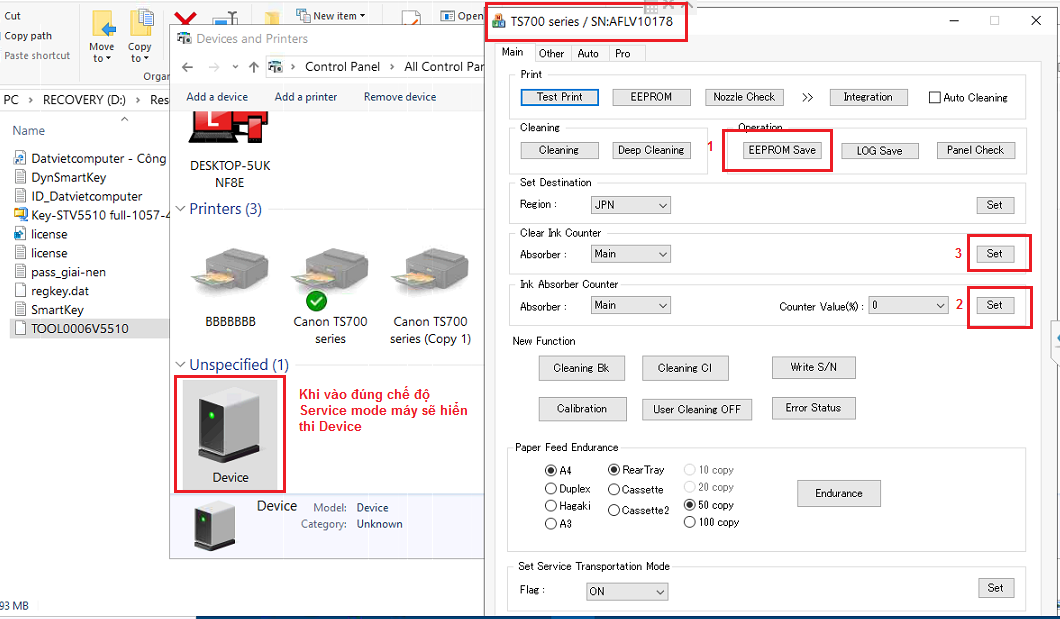Click the Panel Check button

tap(975, 151)
